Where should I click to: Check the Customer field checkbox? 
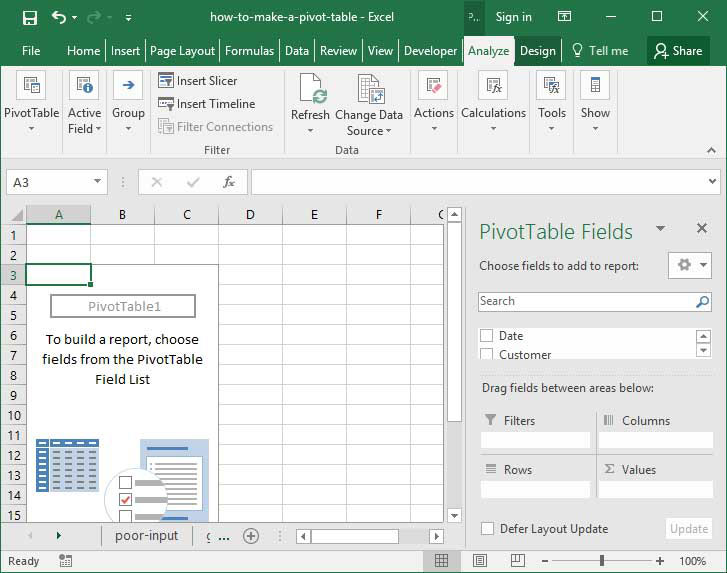pyautogui.click(x=486, y=354)
